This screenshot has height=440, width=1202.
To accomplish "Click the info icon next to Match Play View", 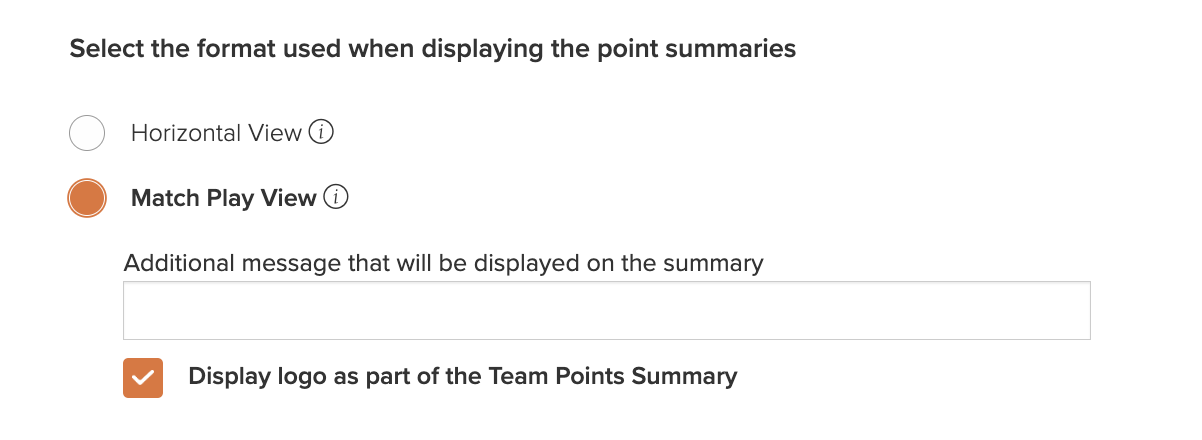I will (336, 198).
